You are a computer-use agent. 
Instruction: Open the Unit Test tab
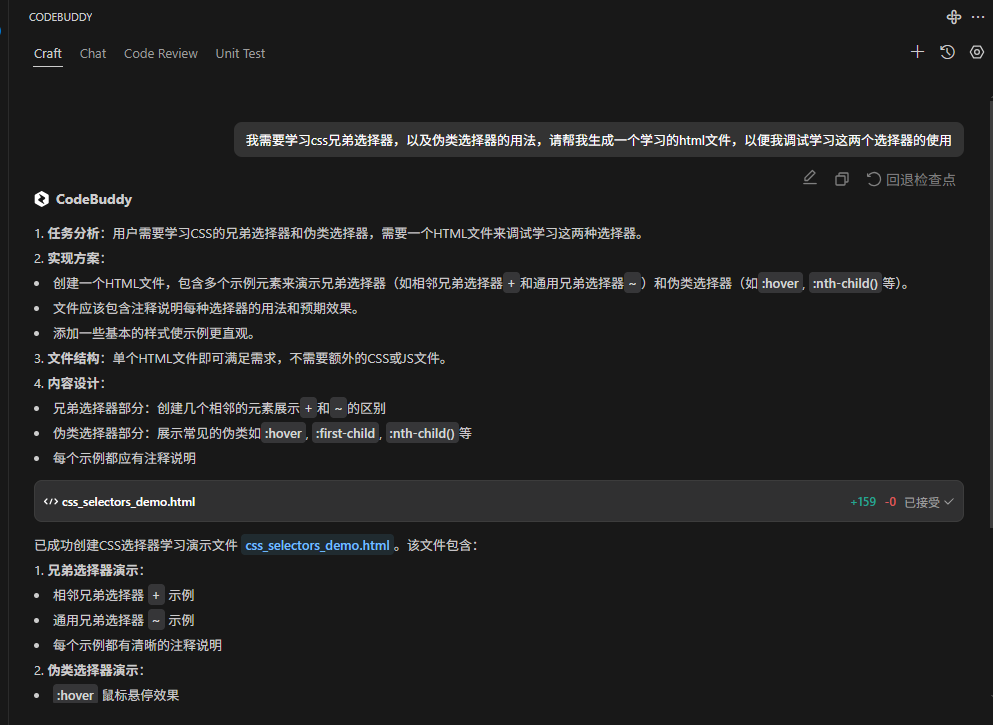coord(240,54)
